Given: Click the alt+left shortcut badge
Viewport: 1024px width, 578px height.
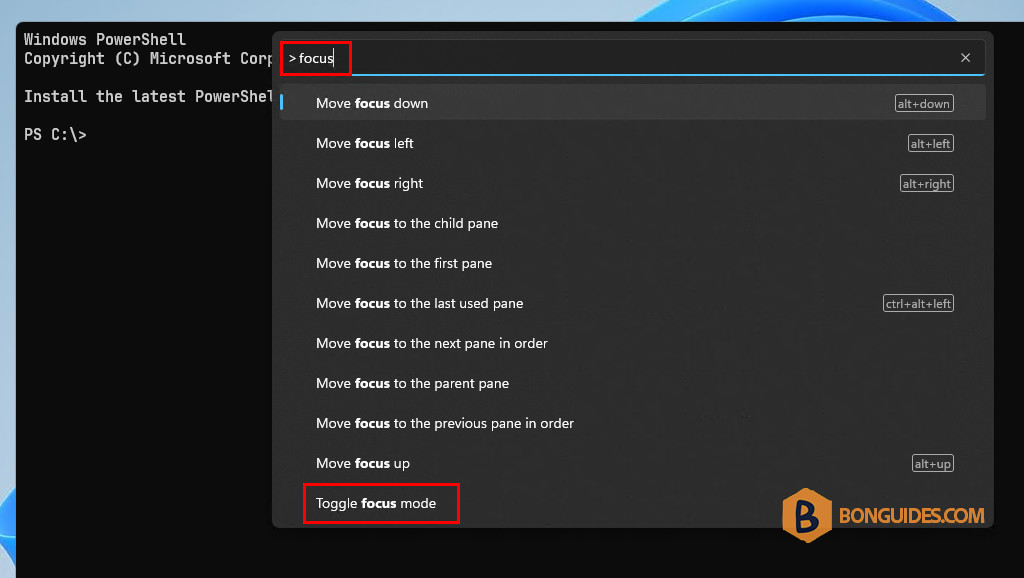Looking at the screenshot, I should (x=931, y=143).
